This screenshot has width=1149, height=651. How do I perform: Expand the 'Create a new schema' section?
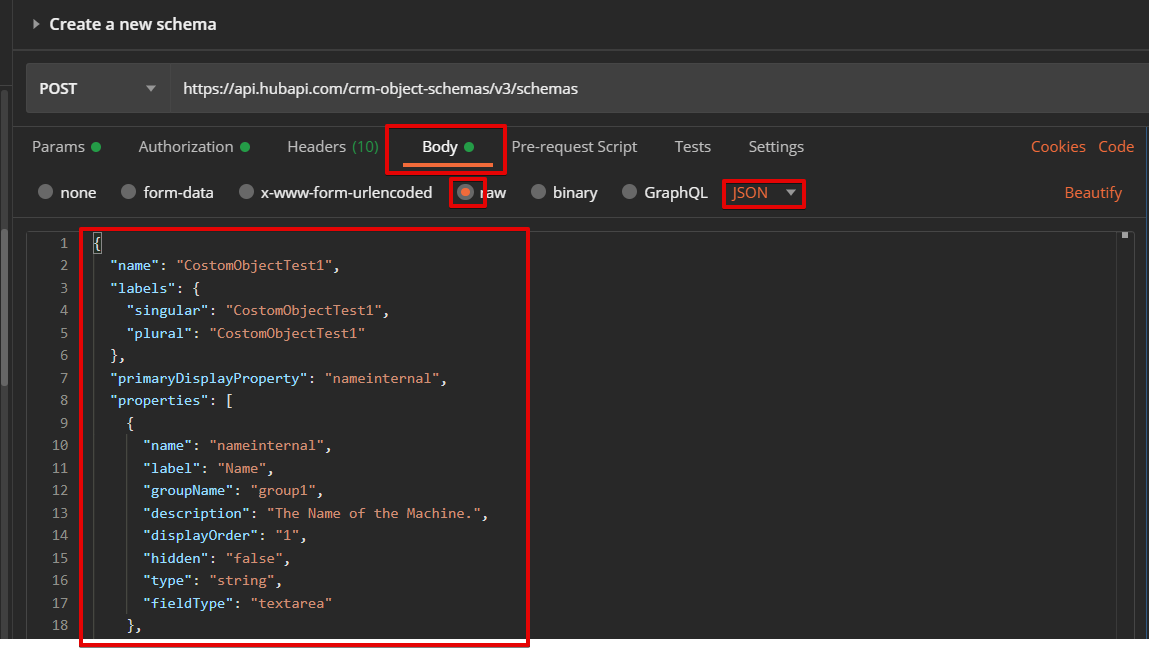[x=36, y=24]
